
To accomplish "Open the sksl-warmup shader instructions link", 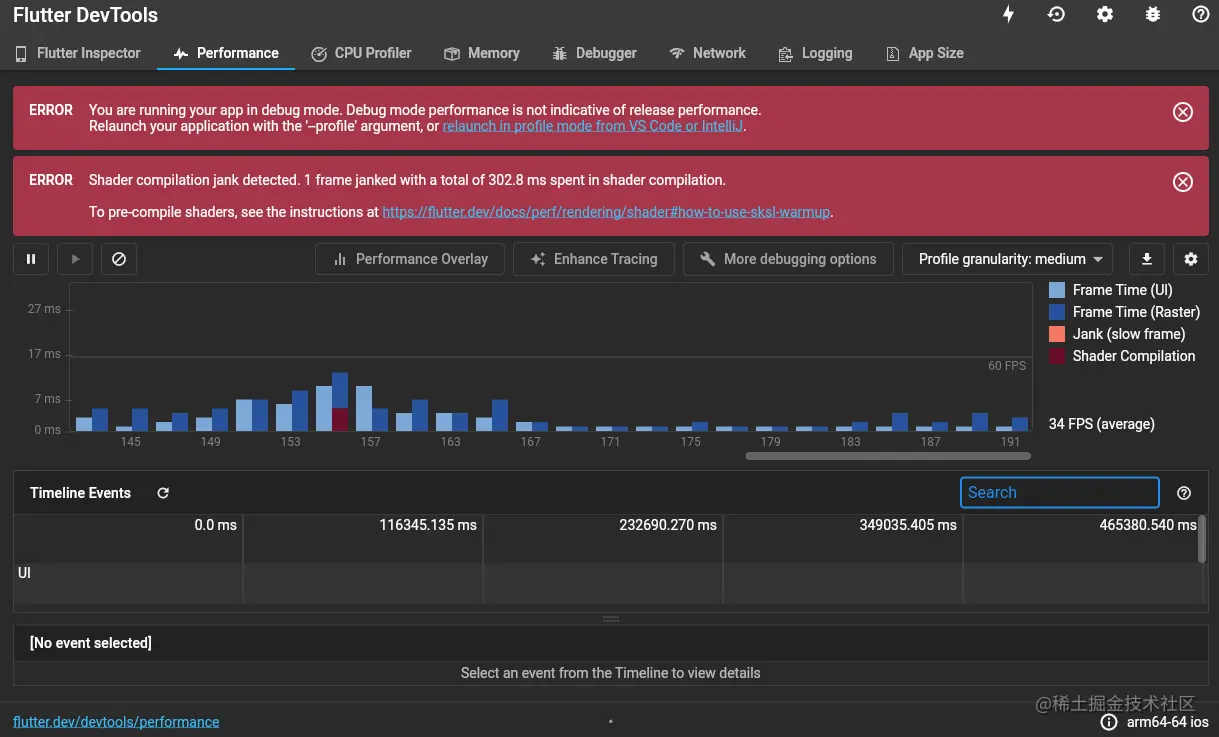I will click(607, 212).
